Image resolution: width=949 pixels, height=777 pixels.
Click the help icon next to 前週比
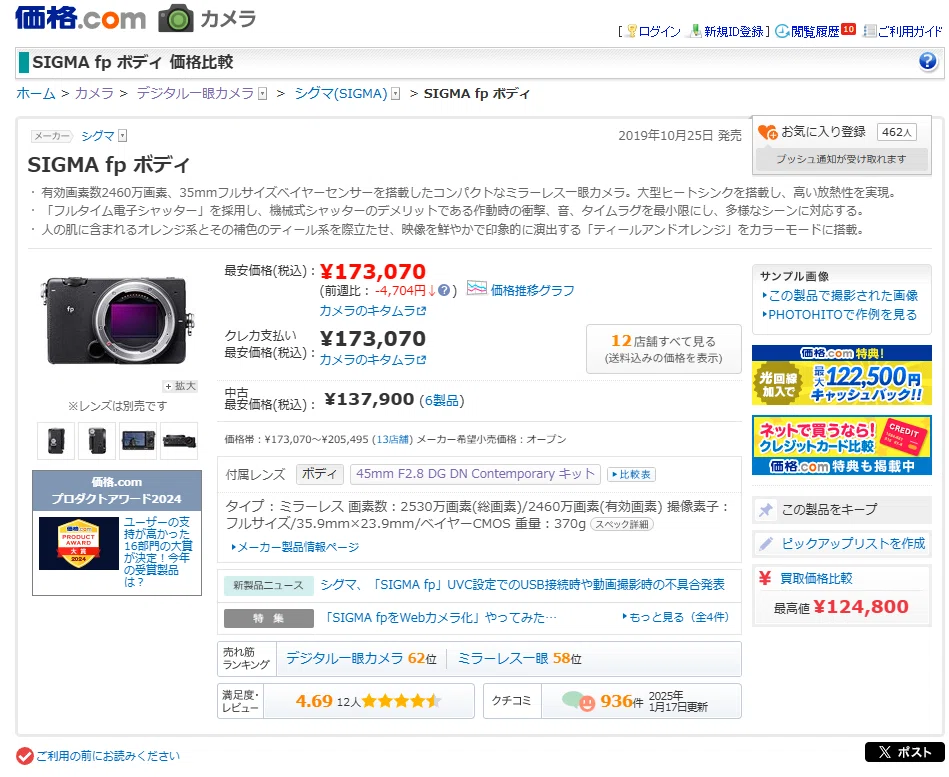click(444, 290)
